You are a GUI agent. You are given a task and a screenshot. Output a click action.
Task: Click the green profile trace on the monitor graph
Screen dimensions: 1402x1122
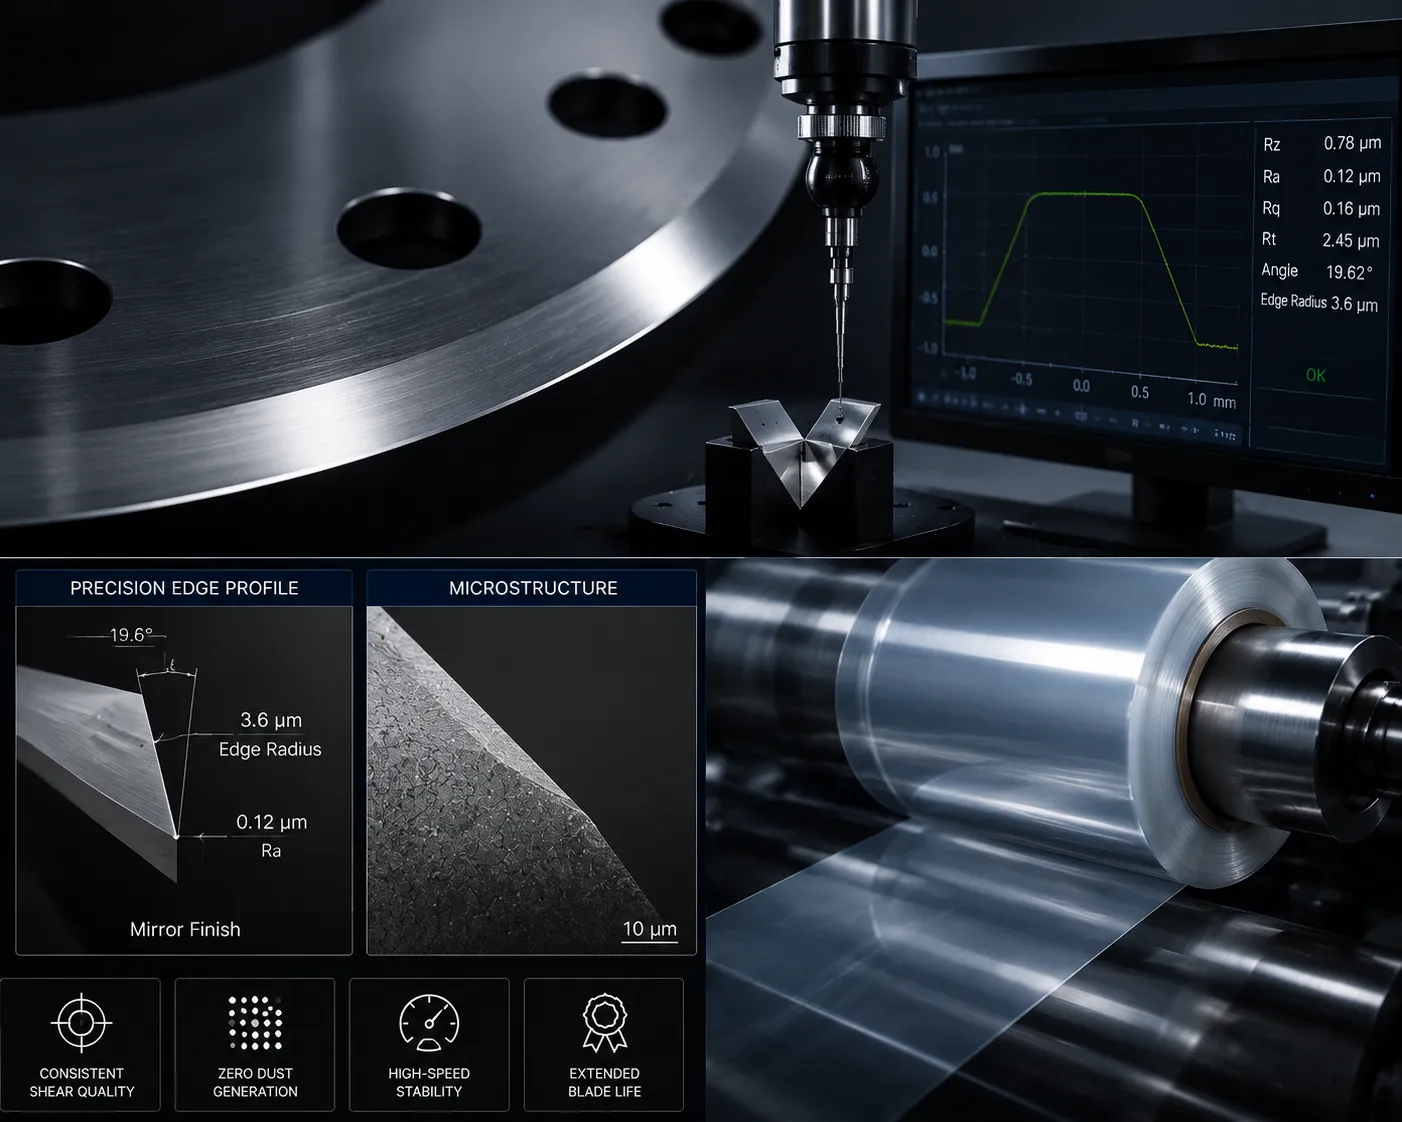click(1091, 270)
